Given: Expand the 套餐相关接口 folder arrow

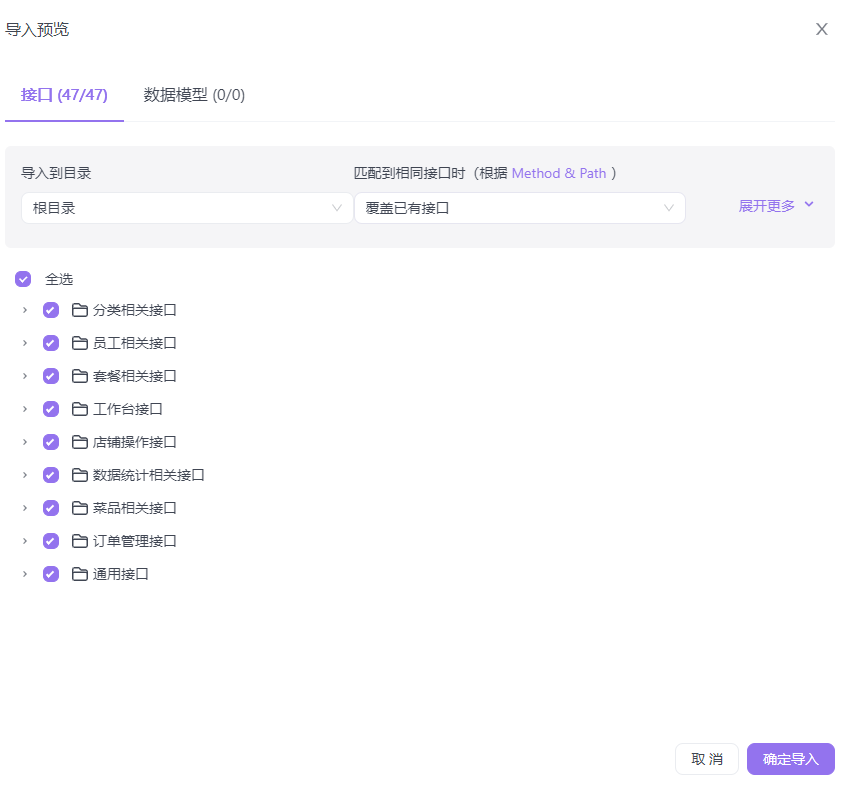Looking at the screenshot, I should pos(25,376).
